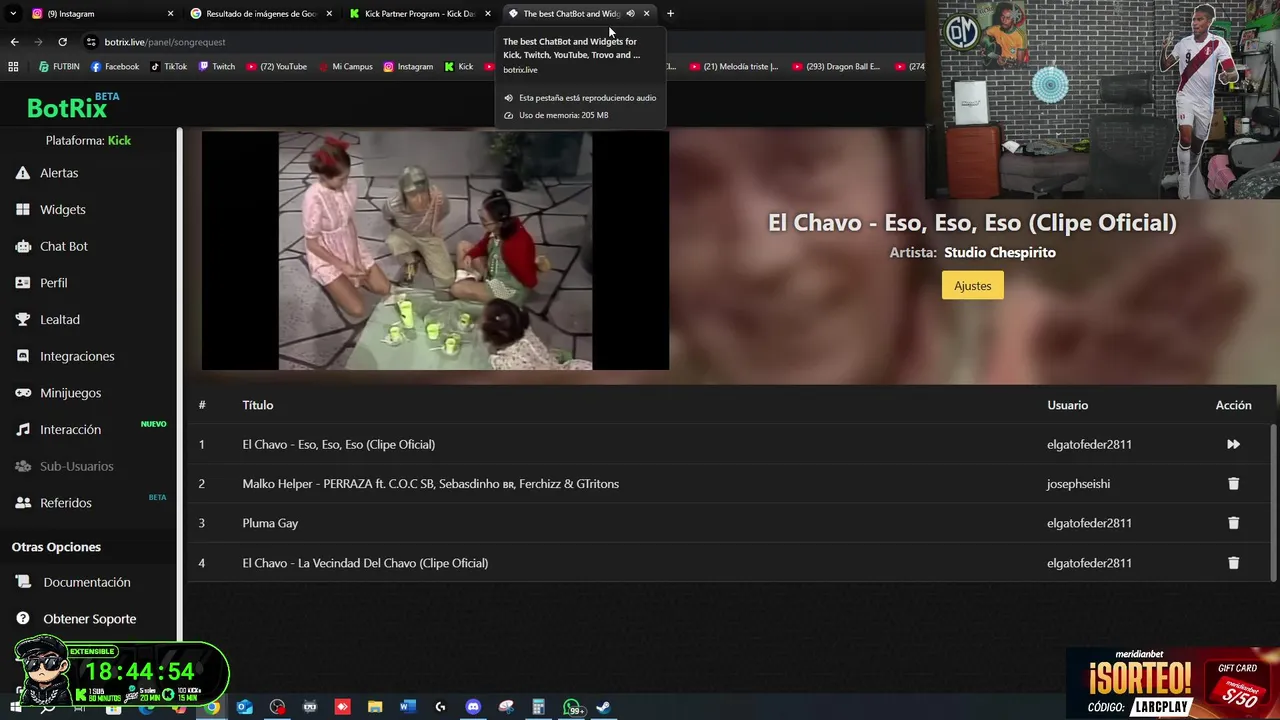
Task: Click user josephseishi in the queue
Action: point(1078,484)
